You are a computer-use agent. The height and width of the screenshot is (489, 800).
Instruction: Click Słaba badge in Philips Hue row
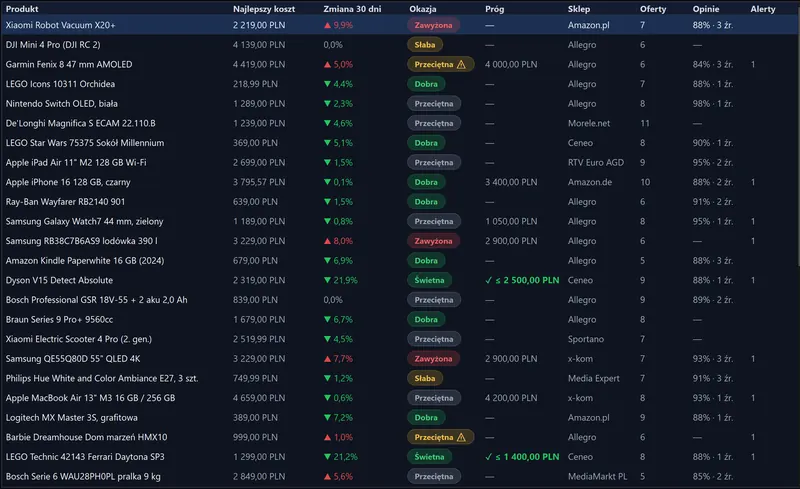pyautogui.click(x=424, y=378)
